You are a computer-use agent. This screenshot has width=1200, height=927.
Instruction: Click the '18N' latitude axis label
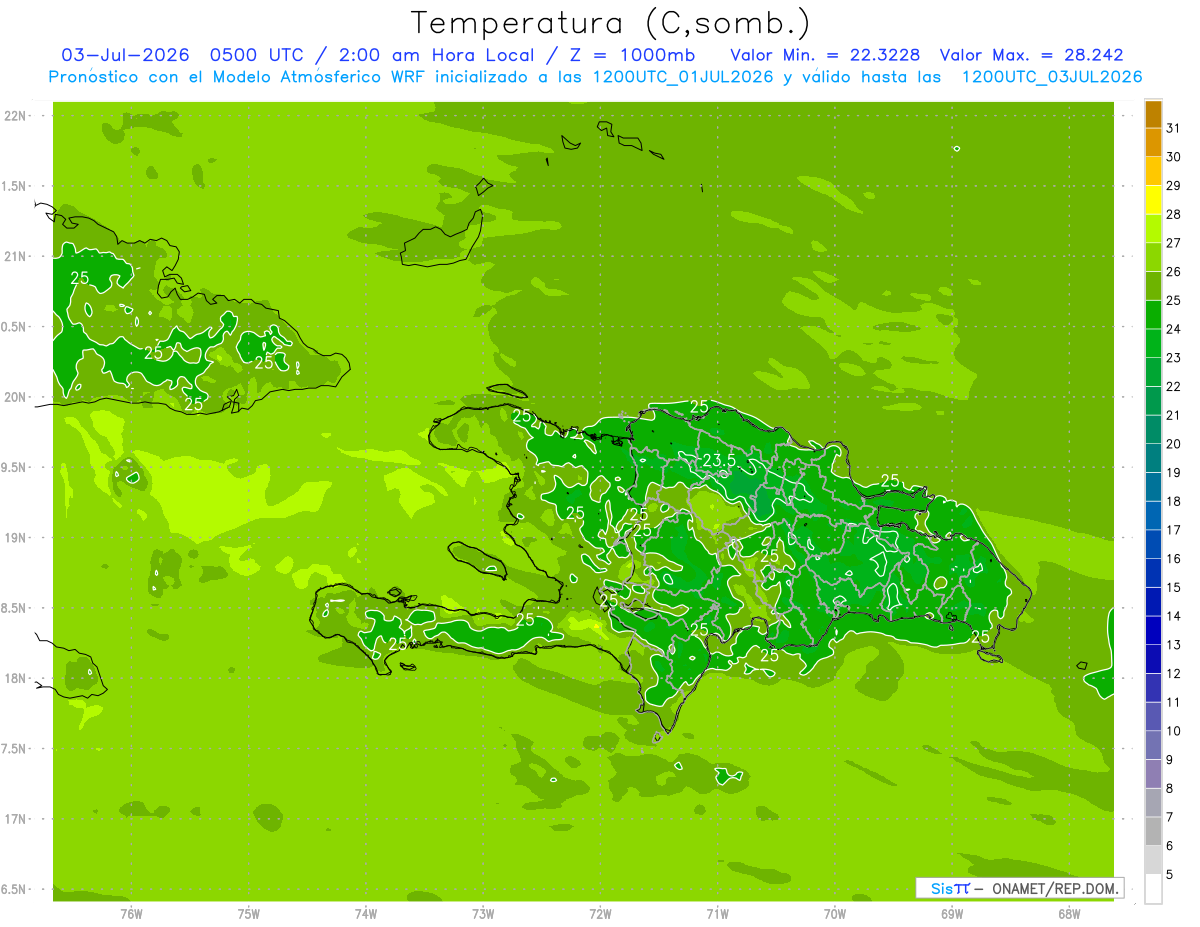[15, 678]
